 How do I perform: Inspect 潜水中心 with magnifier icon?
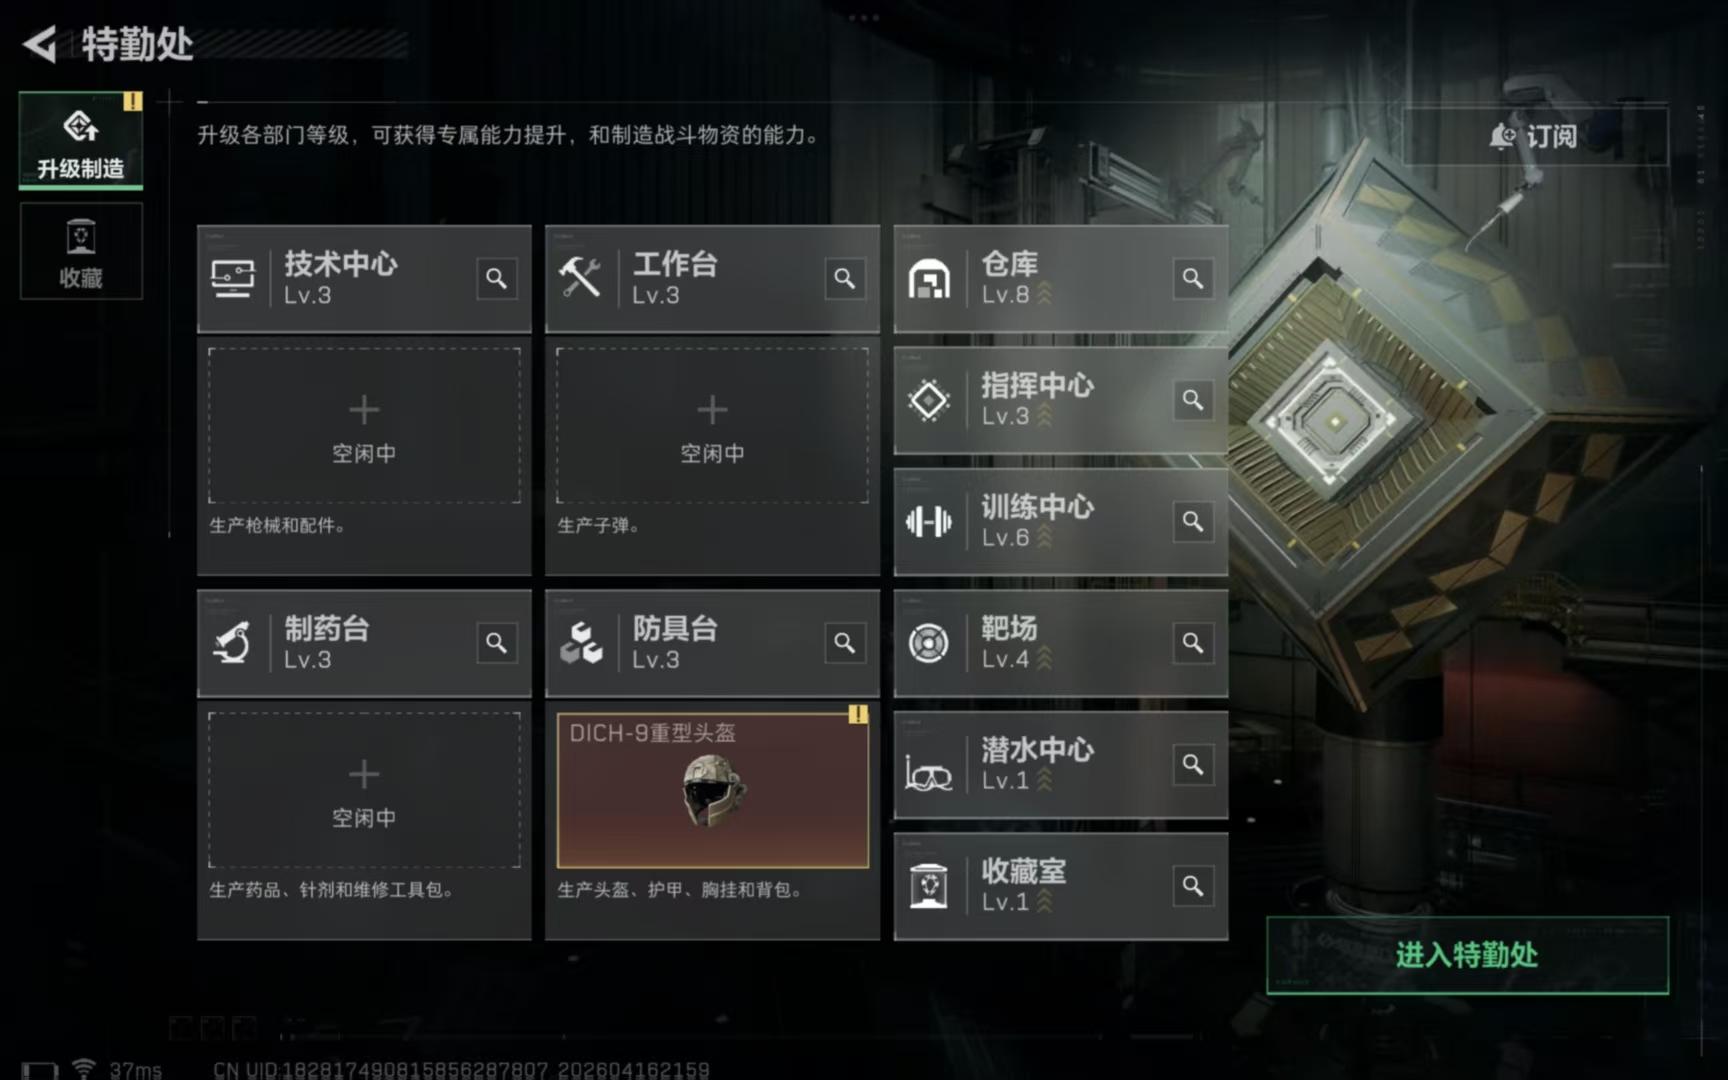pyautogui.click(x=1192, y=765)
